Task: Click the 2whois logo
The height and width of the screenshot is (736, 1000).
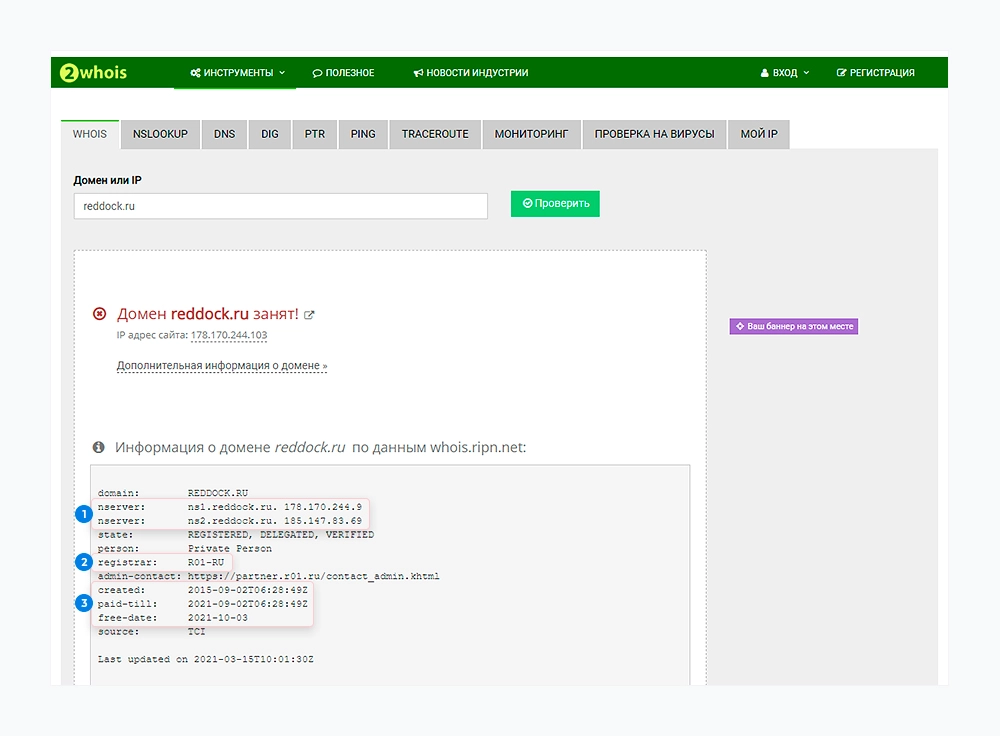Action: point(94,72)
